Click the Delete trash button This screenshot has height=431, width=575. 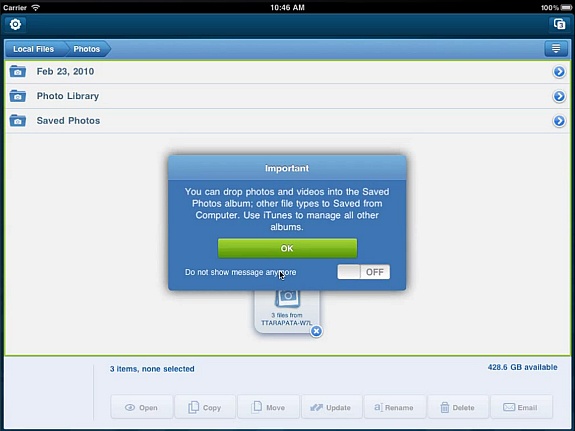point(458,407)
